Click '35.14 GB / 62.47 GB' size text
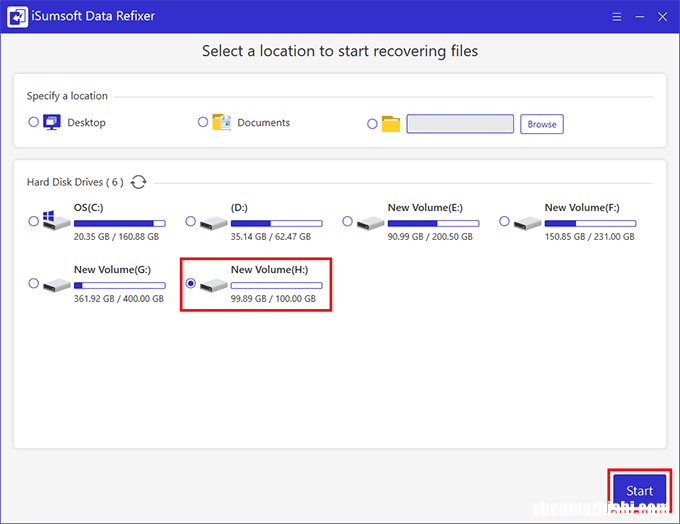The image size is (680, 524). coord(271,236)
